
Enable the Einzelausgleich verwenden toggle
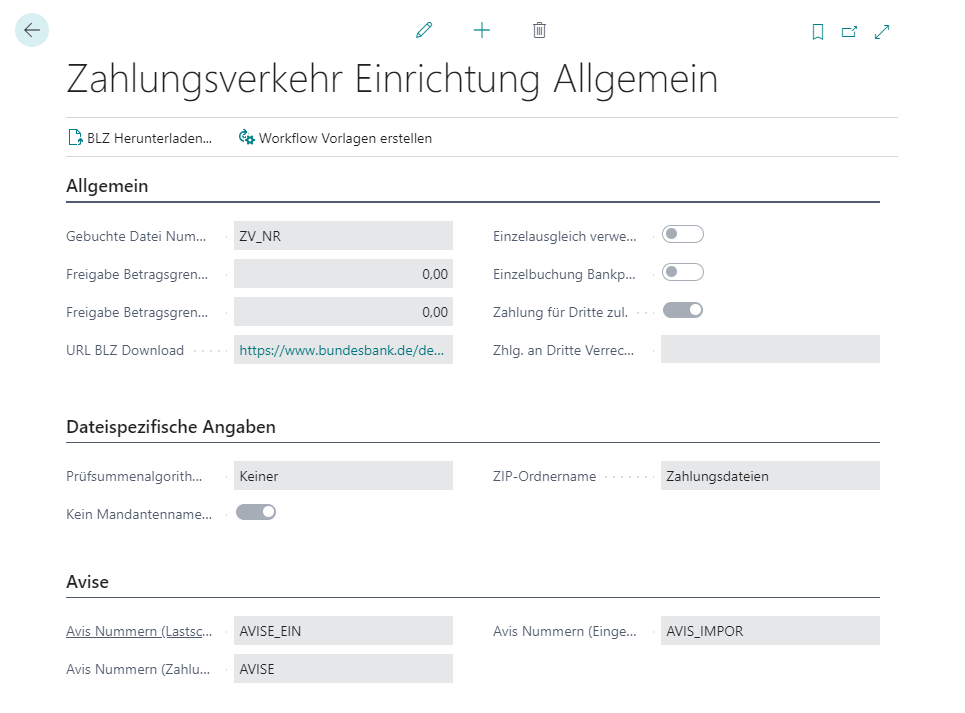pos(682,233)
